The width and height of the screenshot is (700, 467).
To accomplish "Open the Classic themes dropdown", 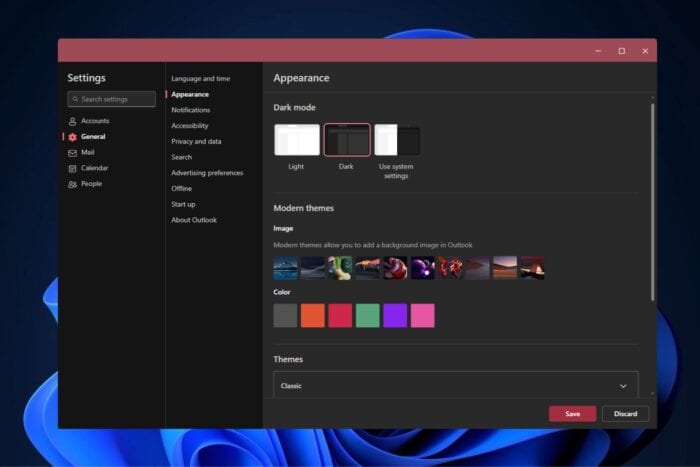I will coord(456,385).
